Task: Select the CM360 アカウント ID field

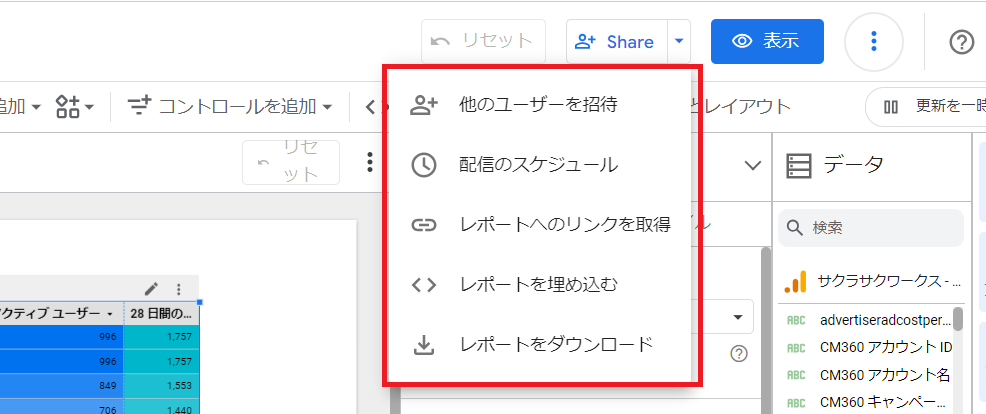Action: [x=868, y=347]
